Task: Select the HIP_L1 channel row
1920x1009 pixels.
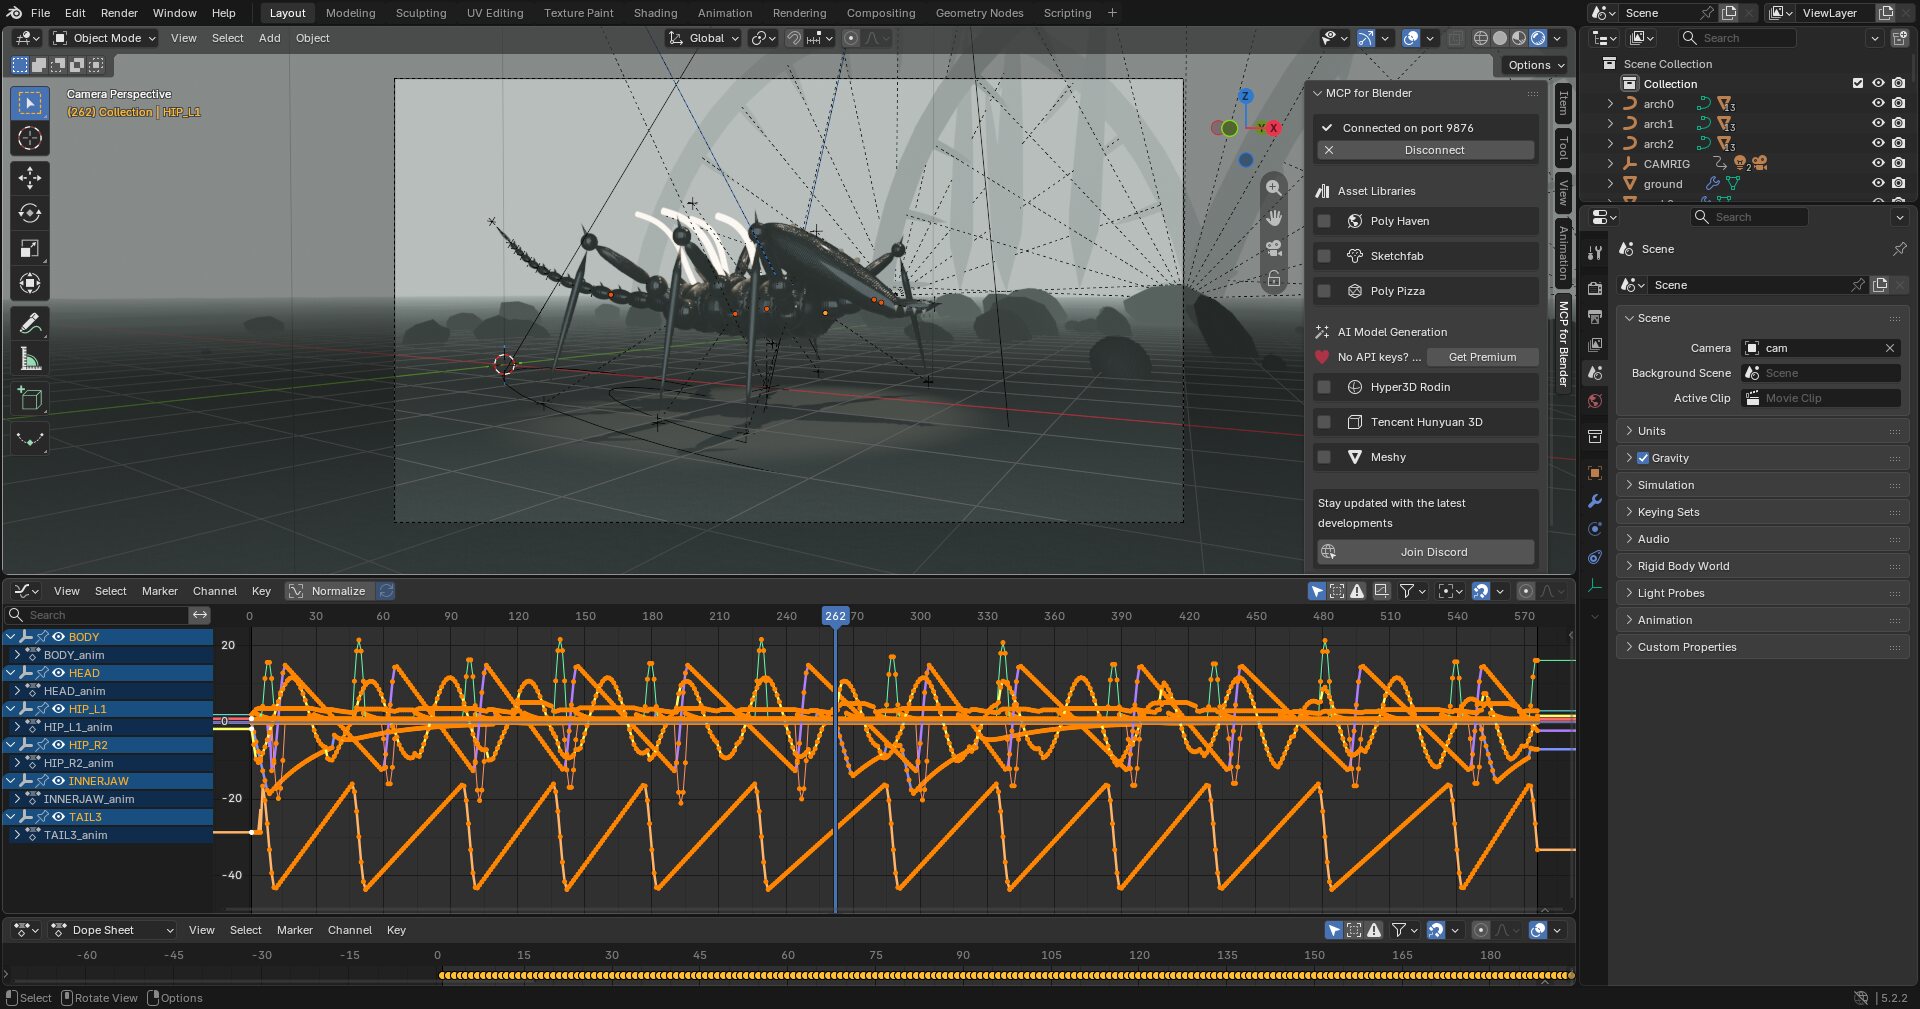Action: [x=108, y=709]
